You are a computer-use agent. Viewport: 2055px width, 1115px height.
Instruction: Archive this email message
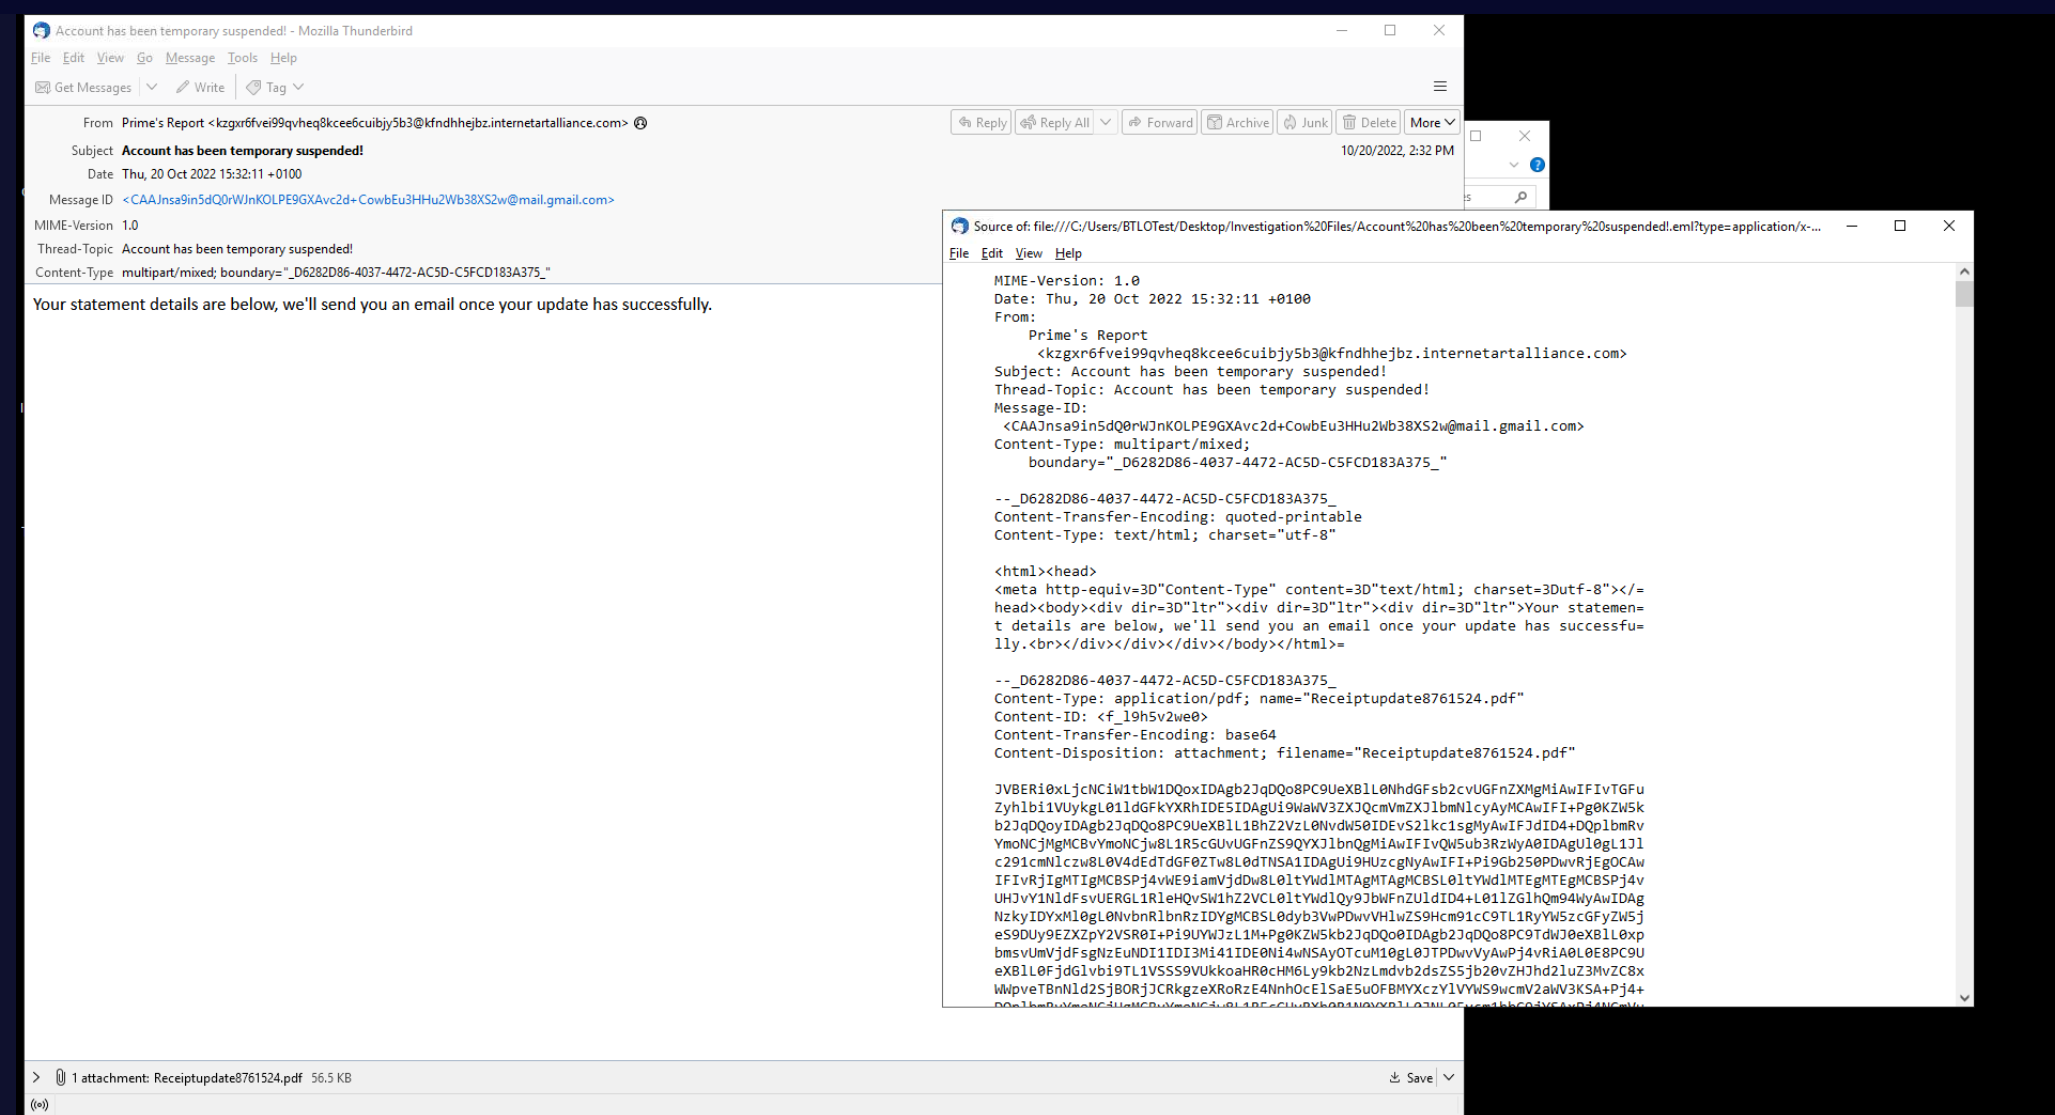(x=1238, y=122)
